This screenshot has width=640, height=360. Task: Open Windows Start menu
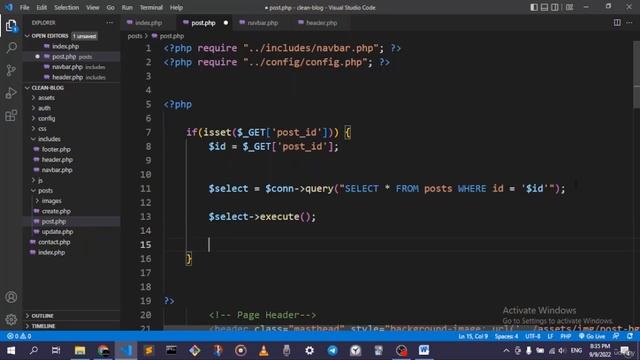pos(11,350)
